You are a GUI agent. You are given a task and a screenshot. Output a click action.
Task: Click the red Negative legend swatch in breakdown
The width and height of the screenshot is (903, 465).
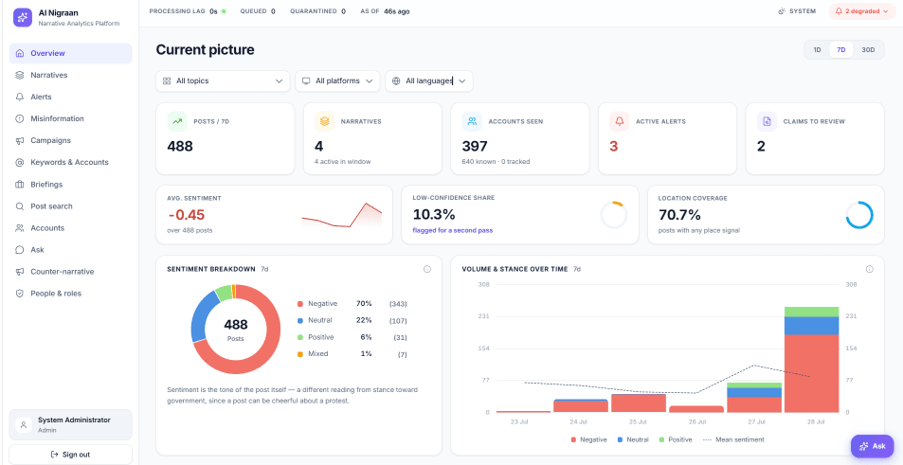coord(300,304)
